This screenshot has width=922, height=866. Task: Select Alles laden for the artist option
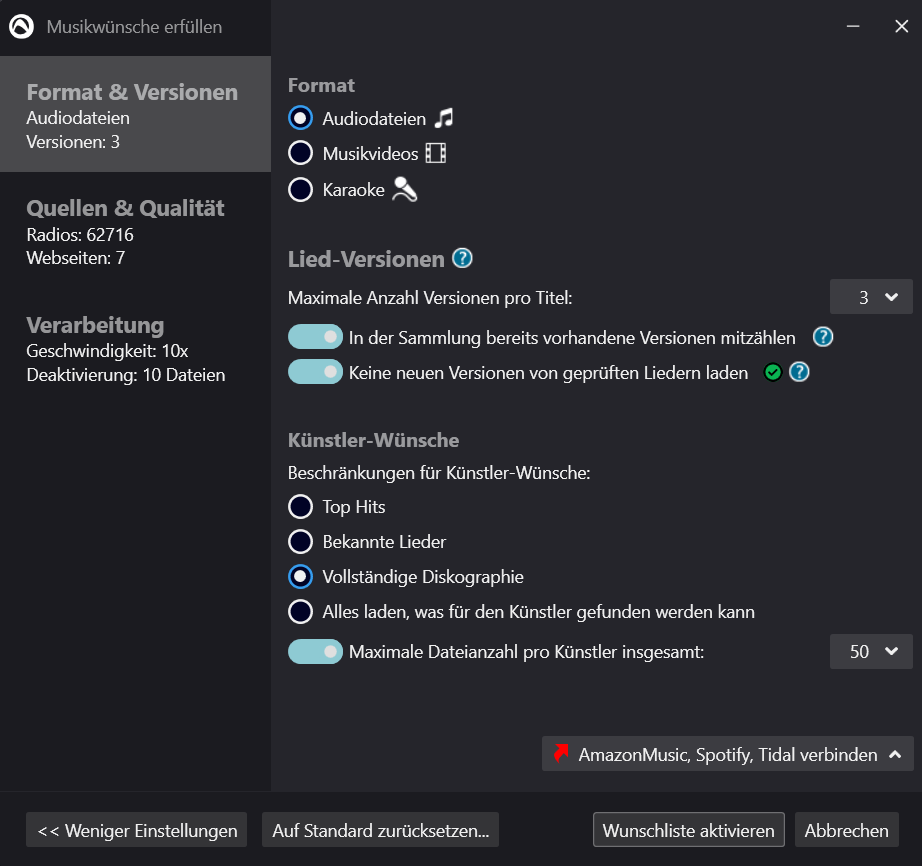pyautogui.click(x=300, y=612)
